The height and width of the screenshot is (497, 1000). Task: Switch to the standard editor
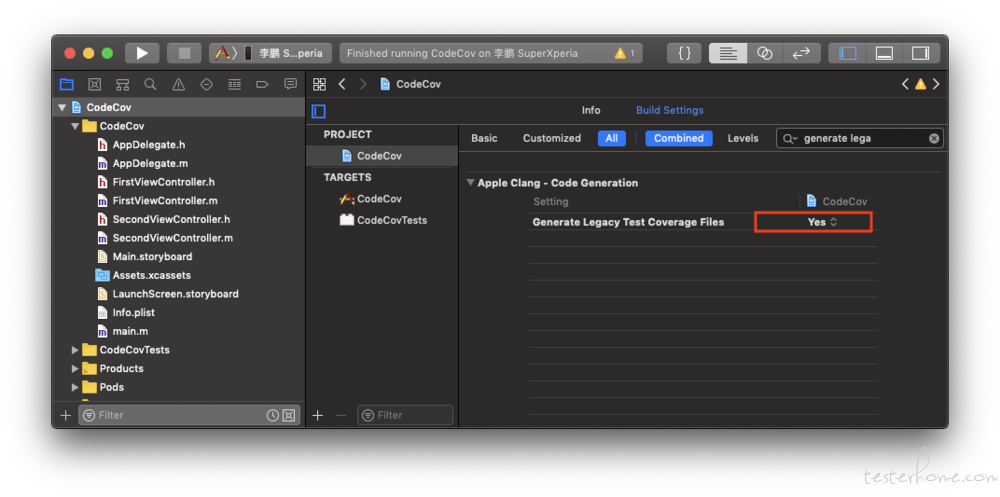(728, 54)
